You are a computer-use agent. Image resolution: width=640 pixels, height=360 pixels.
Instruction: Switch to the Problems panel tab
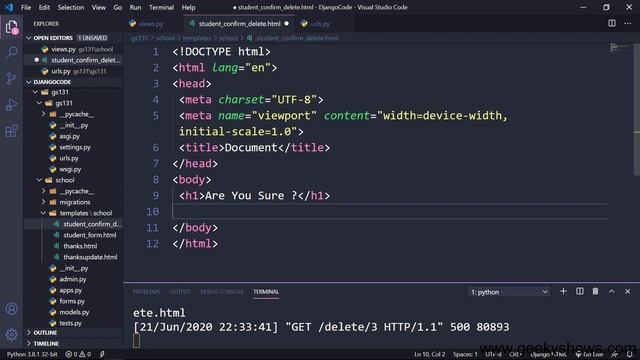pyautogui.click(x=146, y=292)
